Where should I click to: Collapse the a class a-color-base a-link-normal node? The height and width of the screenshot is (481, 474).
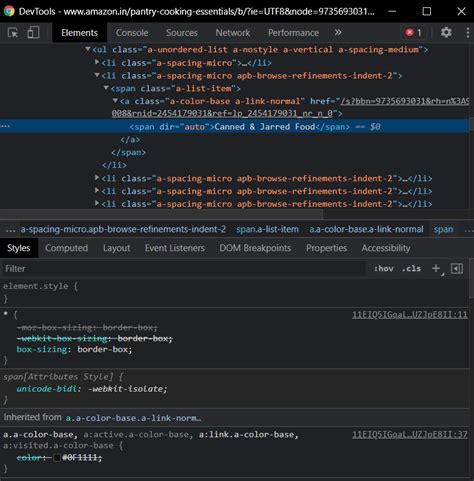pos(115,101)
